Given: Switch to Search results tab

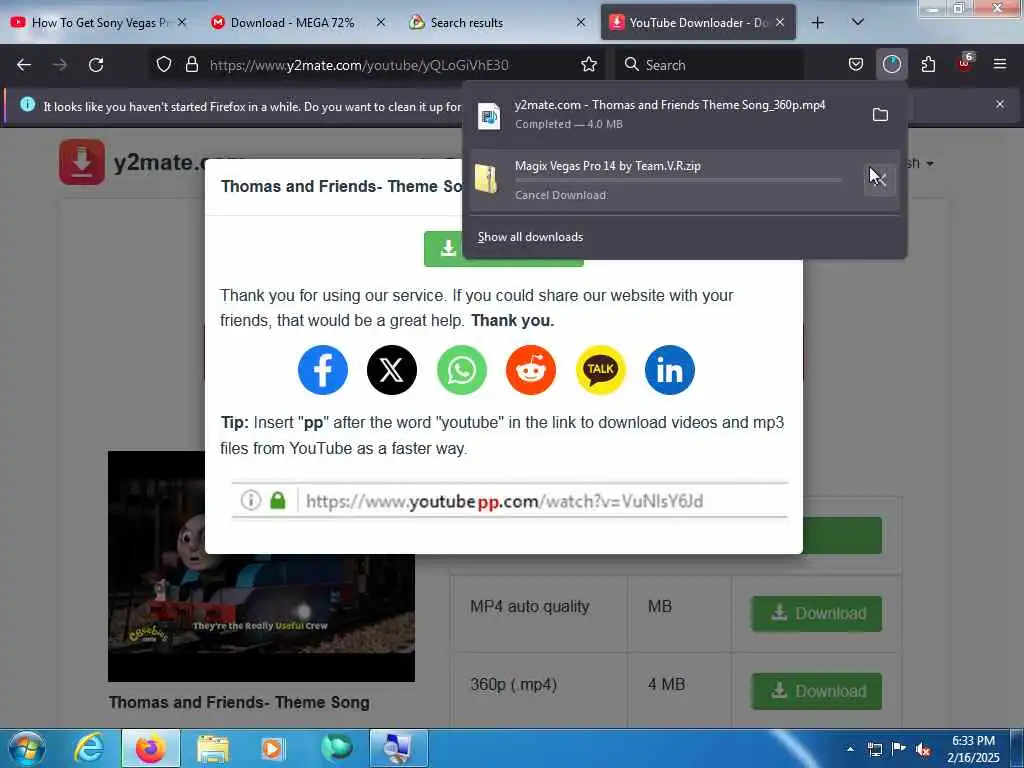Looking at the screenshot, I should pos(498,22).
